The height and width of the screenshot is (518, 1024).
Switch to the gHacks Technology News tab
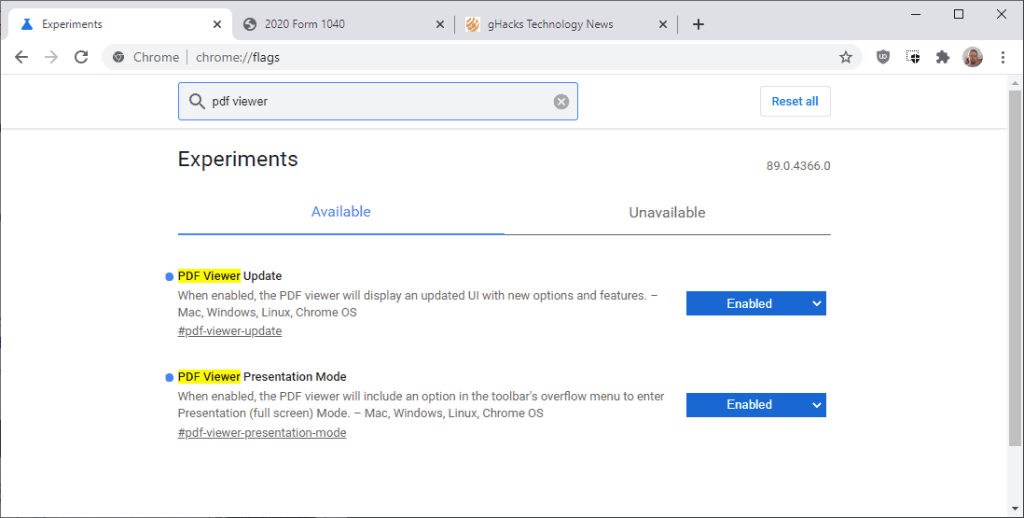[x=566, y=24]
